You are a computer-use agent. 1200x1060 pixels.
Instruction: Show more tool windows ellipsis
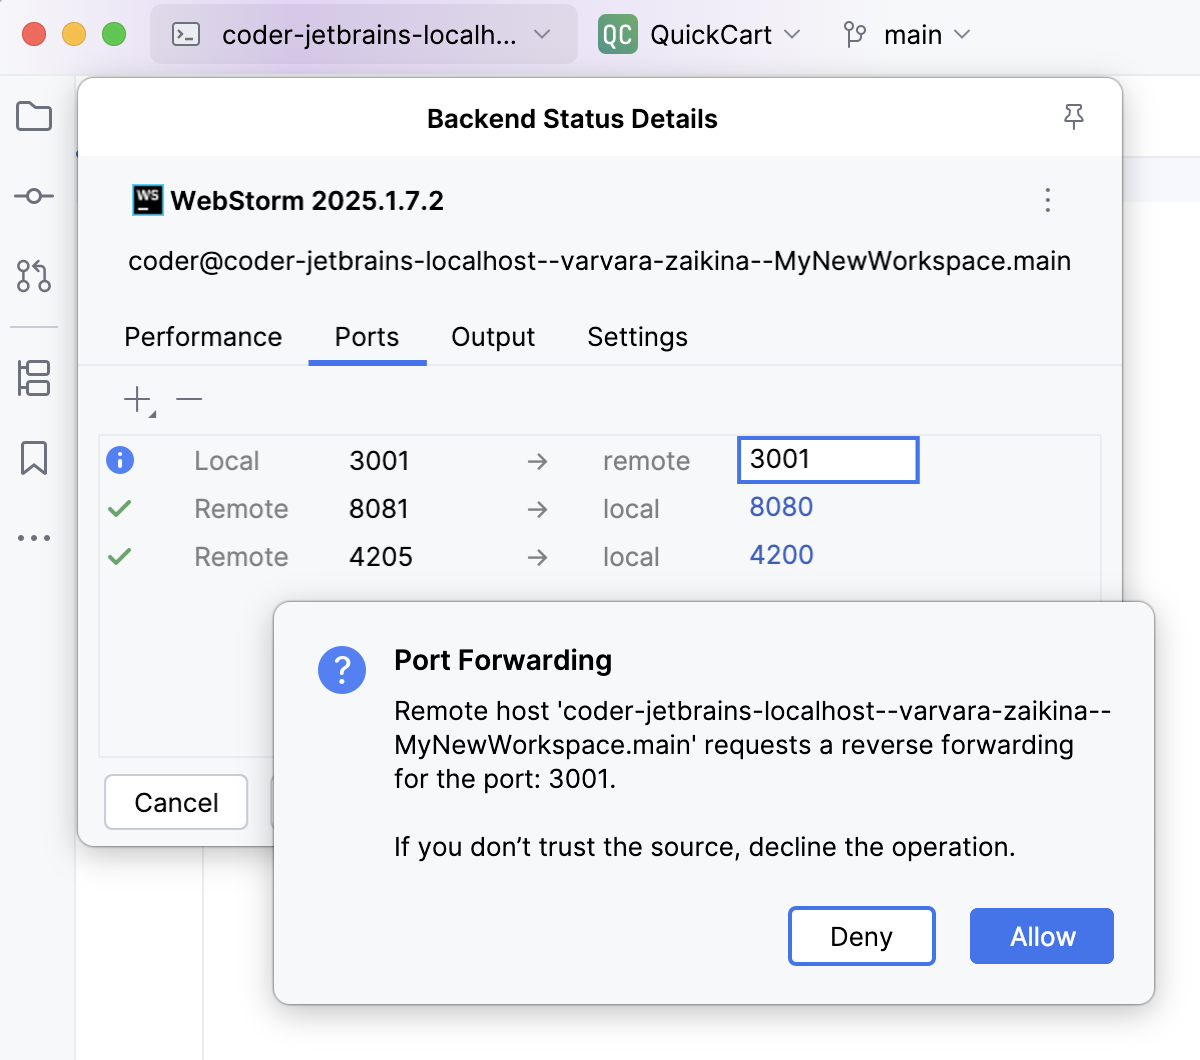click(x=34, y=538)
